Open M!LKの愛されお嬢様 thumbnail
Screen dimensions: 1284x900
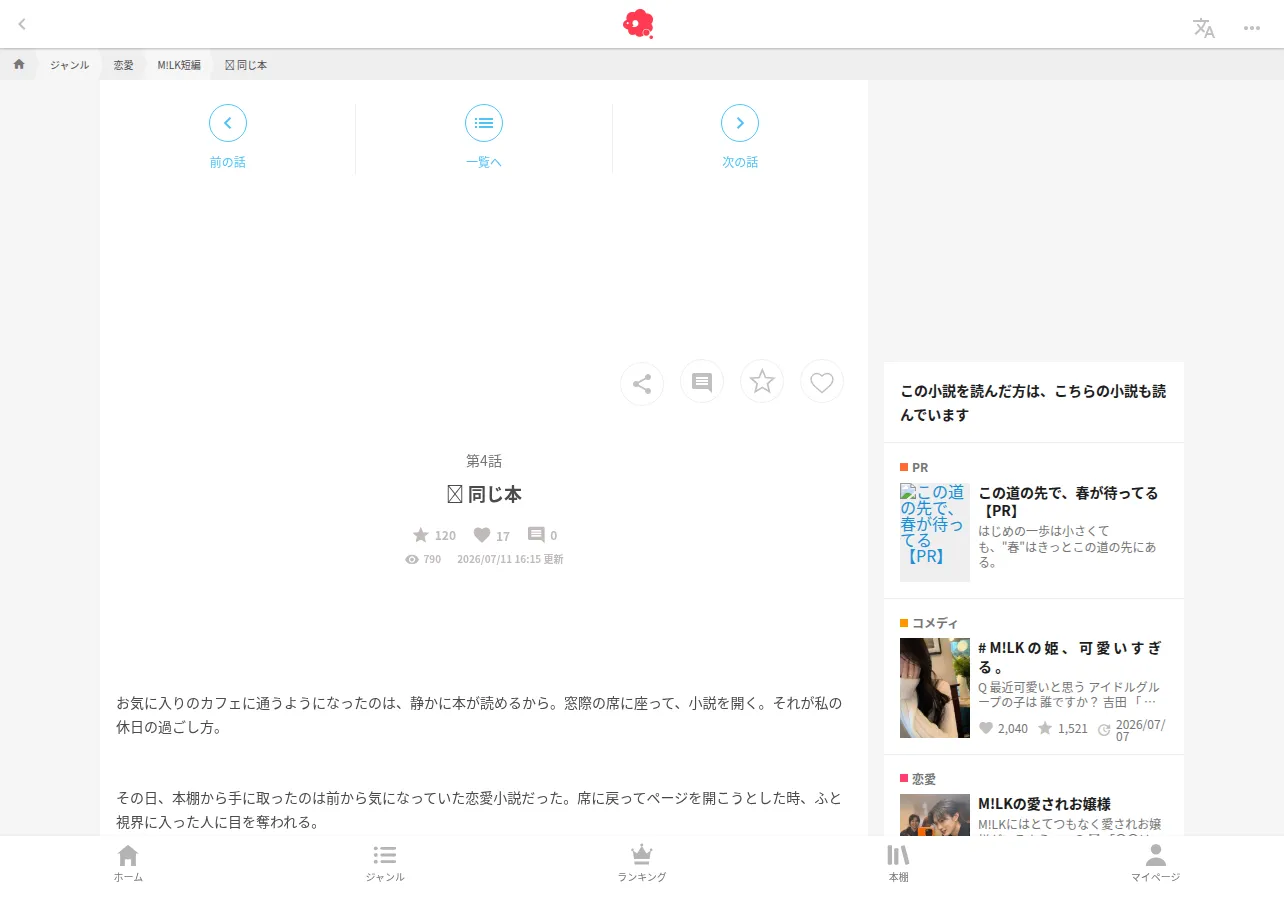click(935, 815)
